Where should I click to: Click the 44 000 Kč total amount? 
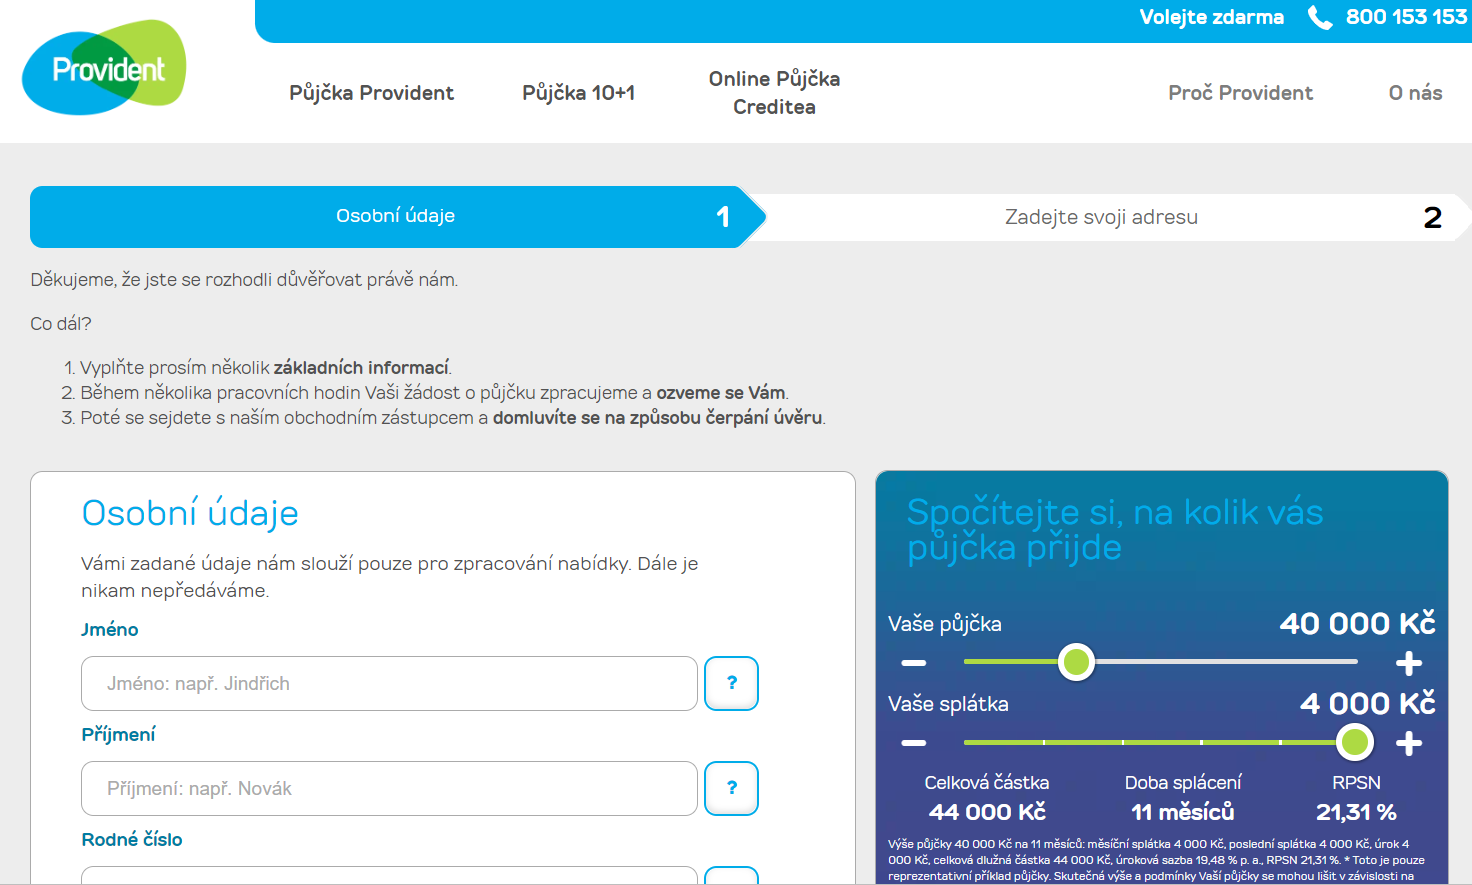click(x=987, y=812)
